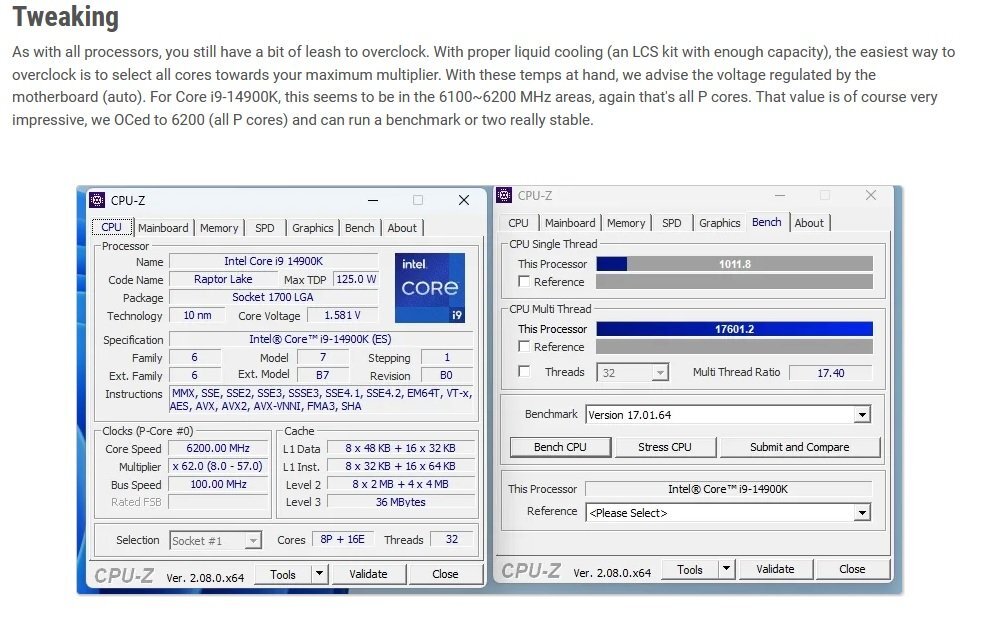Viewport: 984px width, 620px height.
Task: Click the Revision value B0
Action: click(x=446, y=375)
